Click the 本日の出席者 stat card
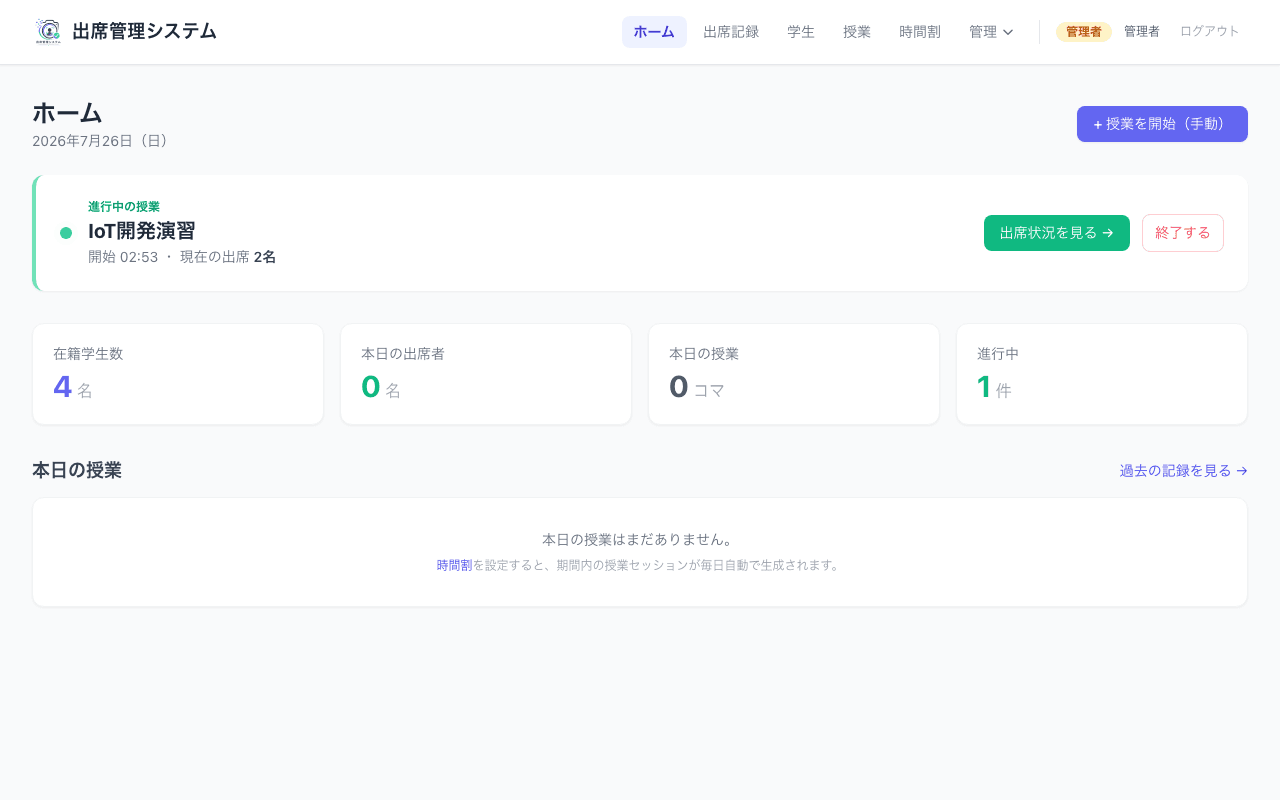This screenshot has height=800, width=1280. 486,374
